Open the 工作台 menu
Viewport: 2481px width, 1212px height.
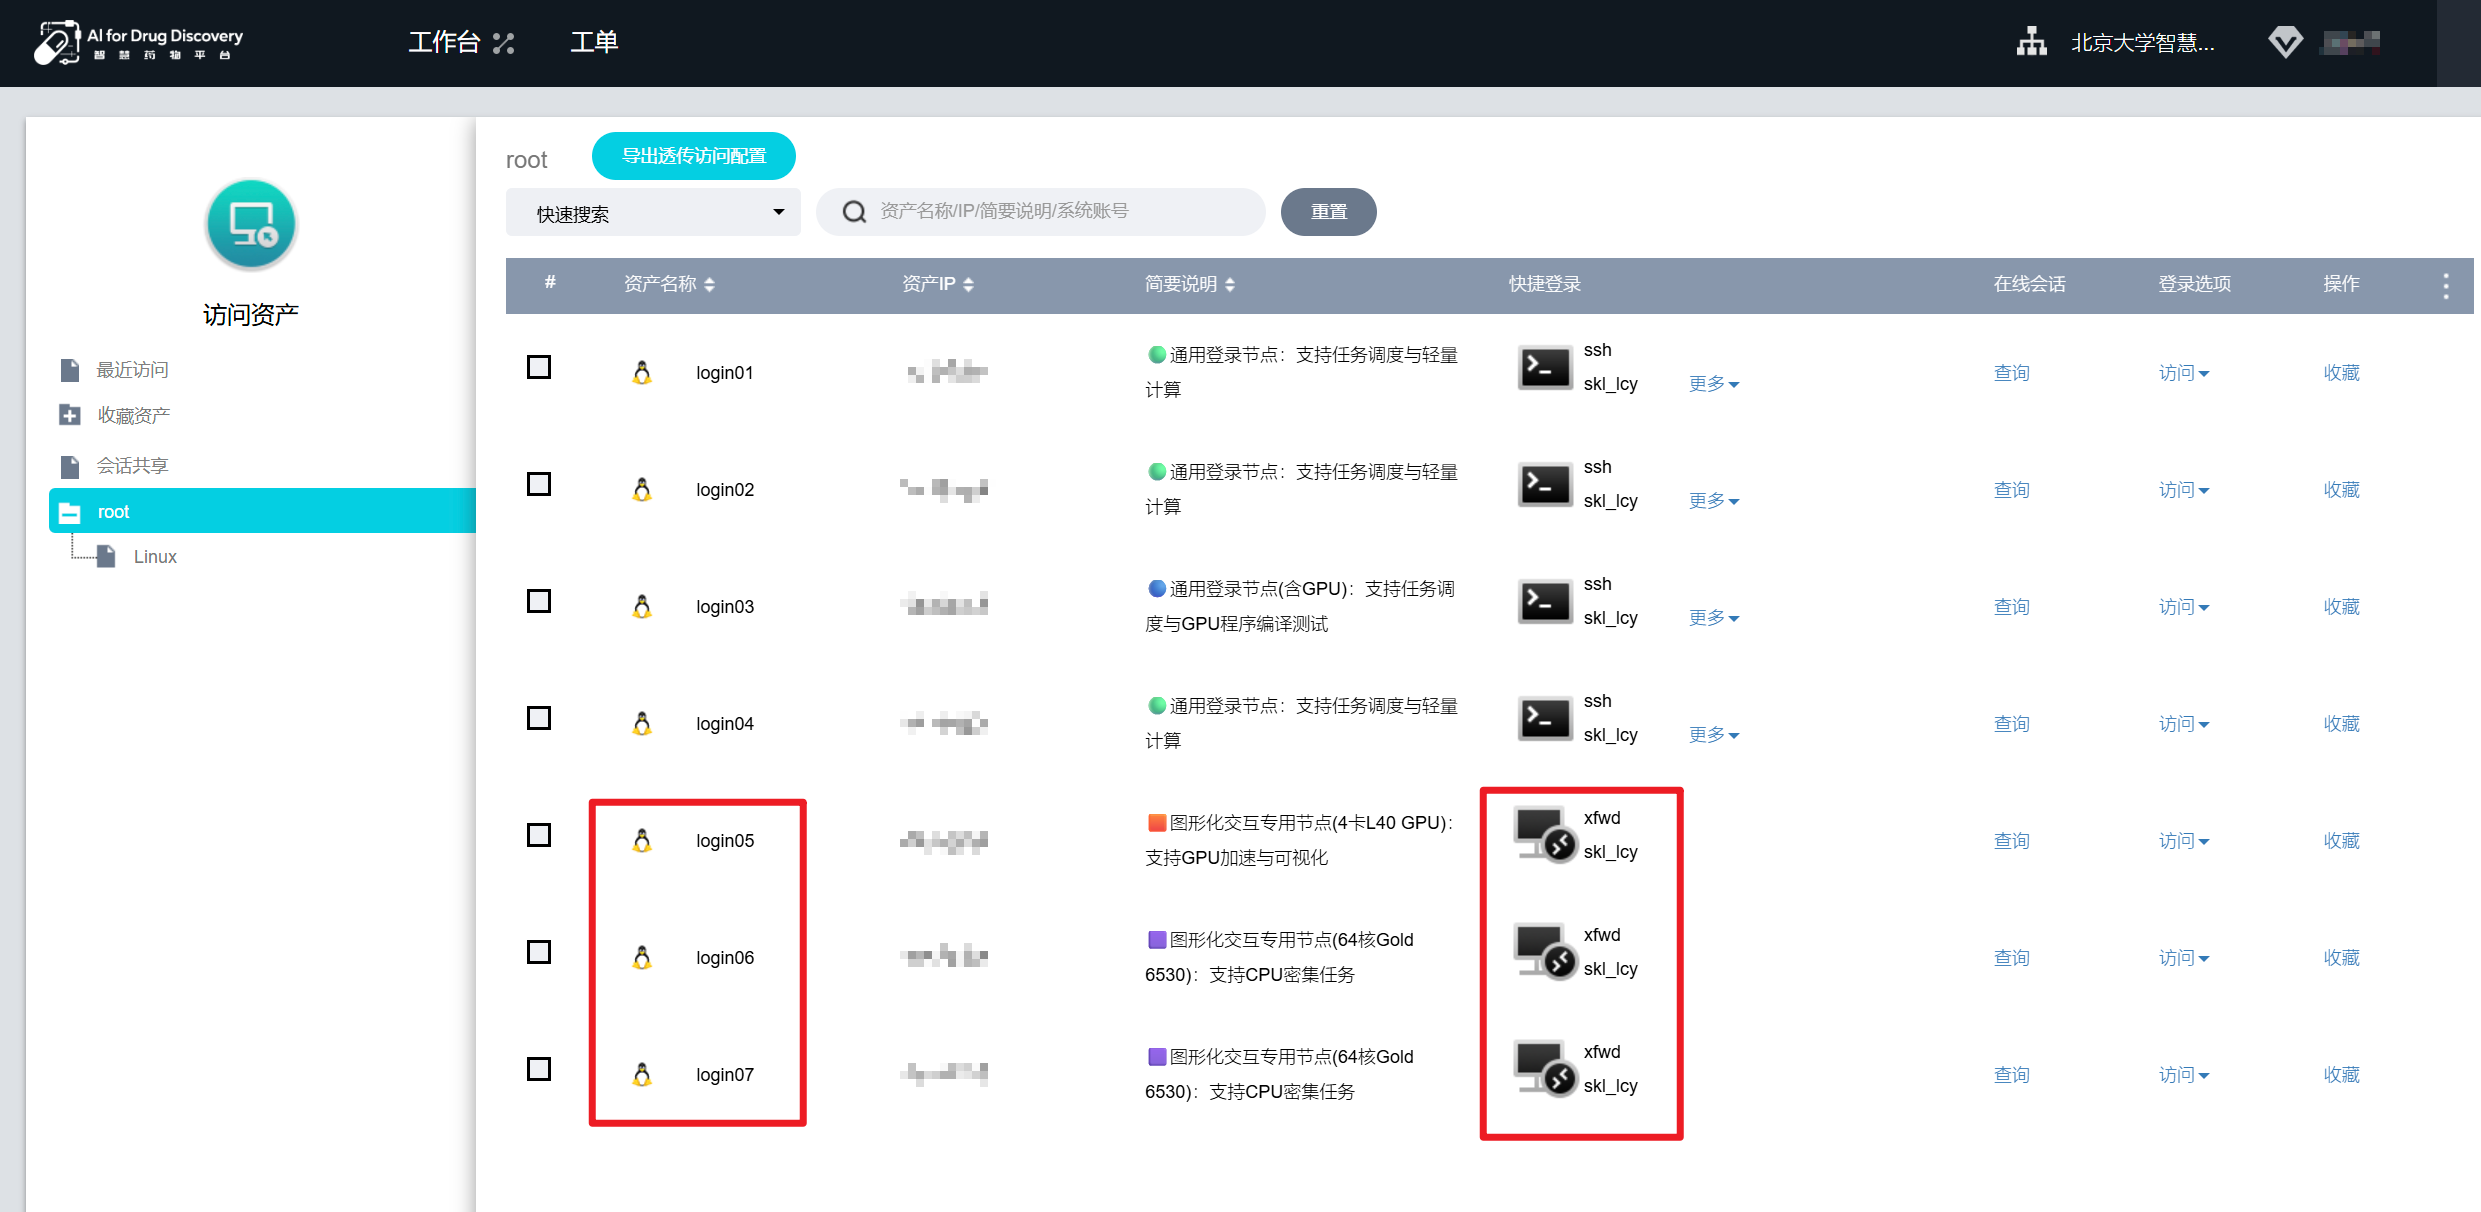coord(445,42)
